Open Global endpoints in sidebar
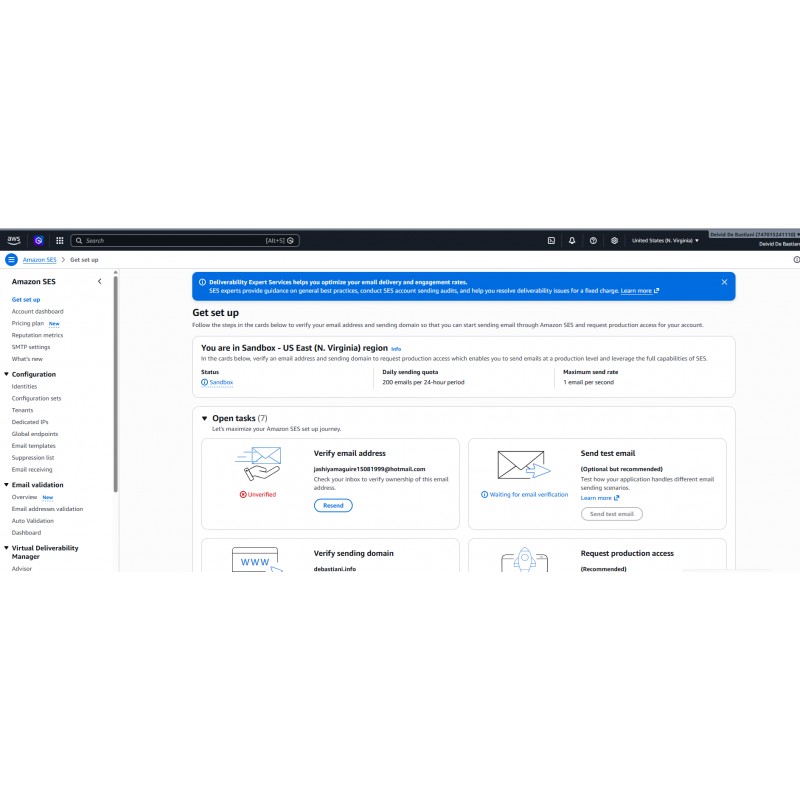The height and width of the screenshot is (800, 800). [35, 434]
